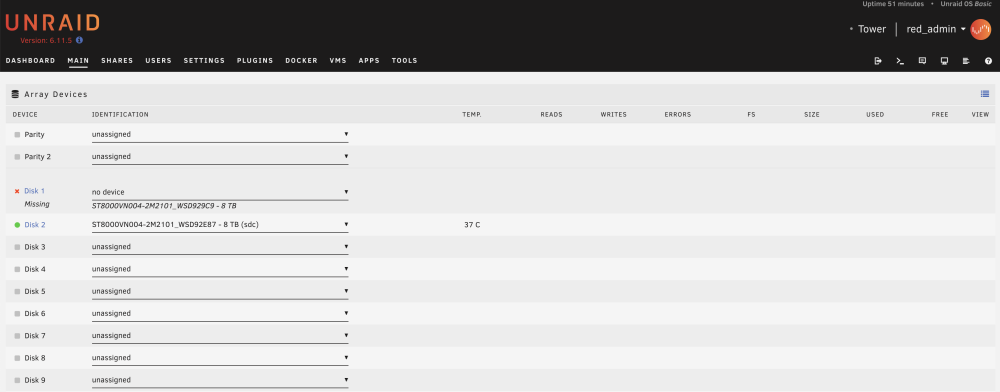The height and width of the screenshot is (392, 1000).
Task: Click the Identification column header
Action: [120, 115]
